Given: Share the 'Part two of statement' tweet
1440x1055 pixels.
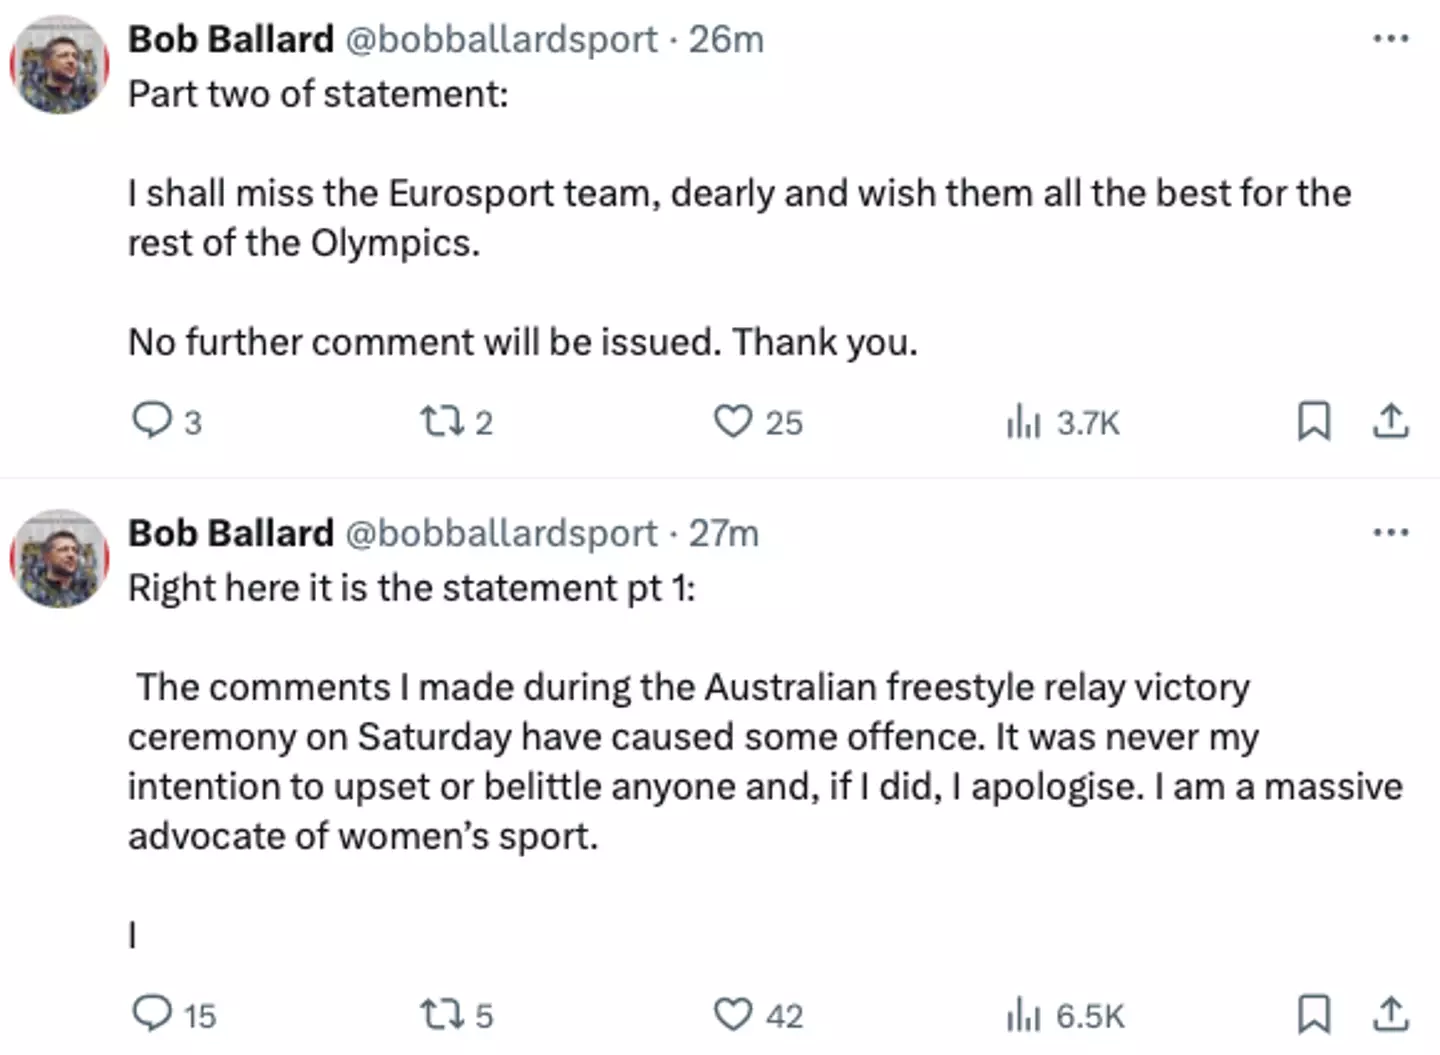Looking at the screenshot, I should click(1390, 421).
